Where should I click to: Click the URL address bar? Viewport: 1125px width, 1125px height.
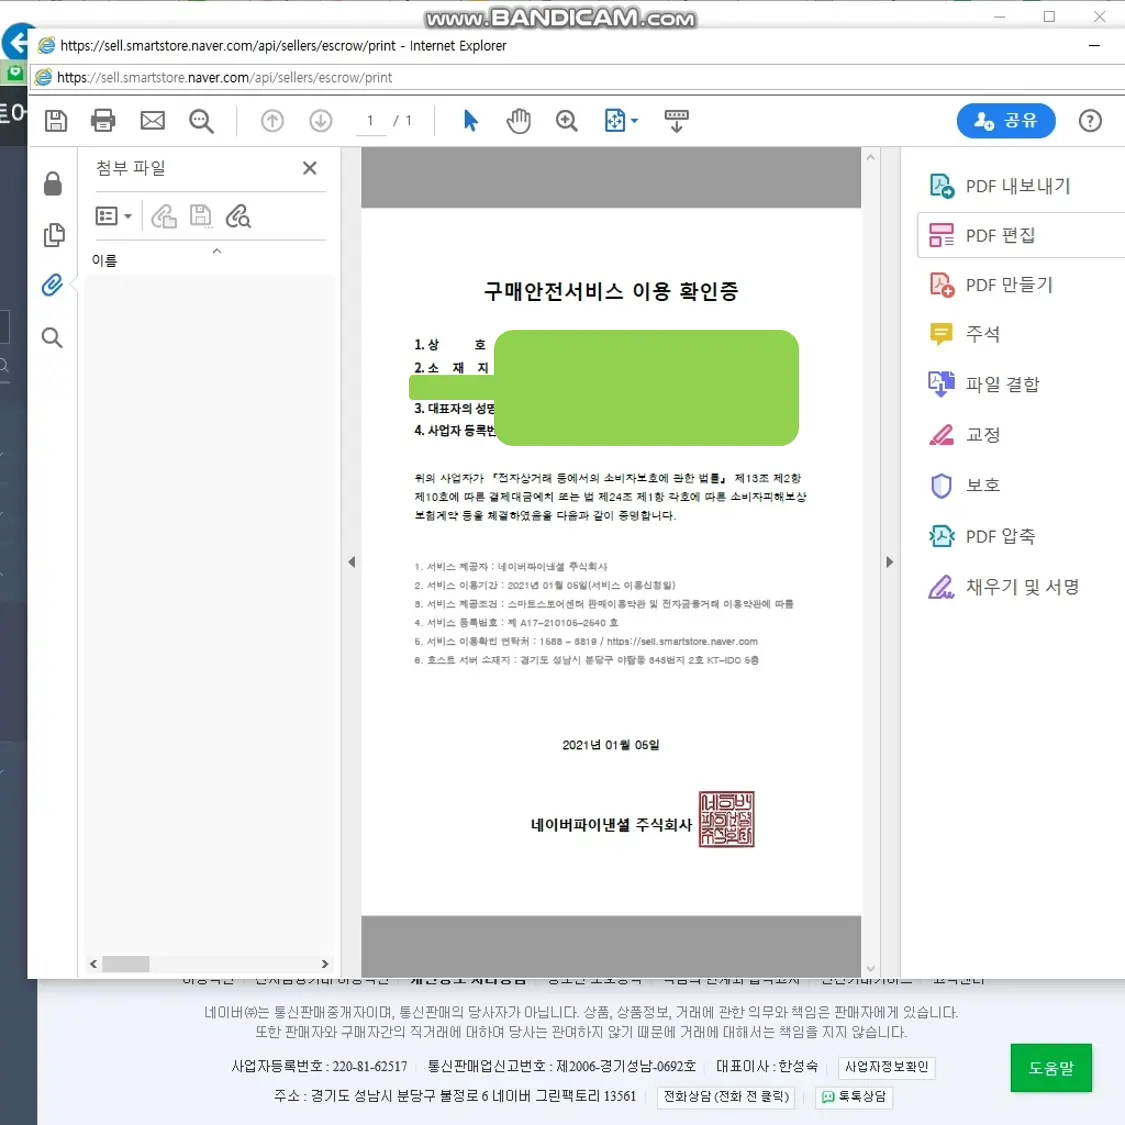574,77
